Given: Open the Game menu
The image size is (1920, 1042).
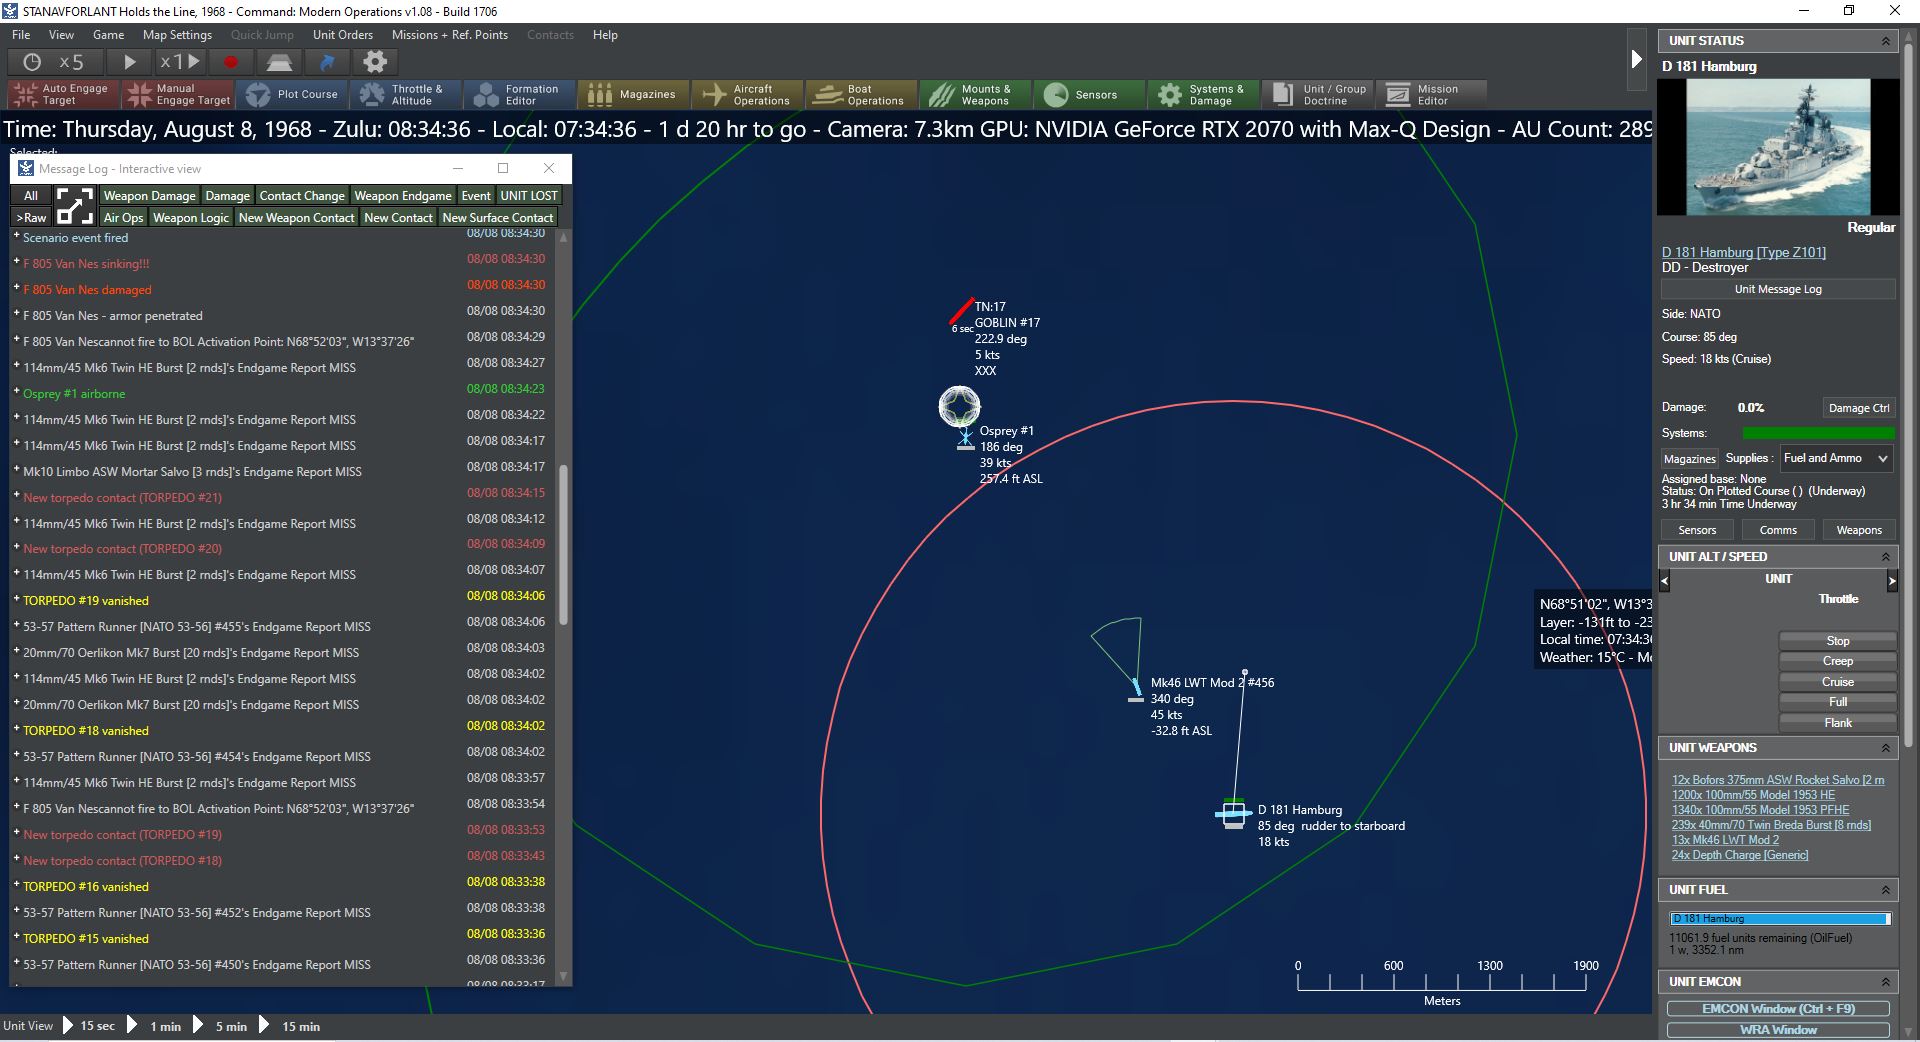Looking at the screenshot, I should point(109,35).
